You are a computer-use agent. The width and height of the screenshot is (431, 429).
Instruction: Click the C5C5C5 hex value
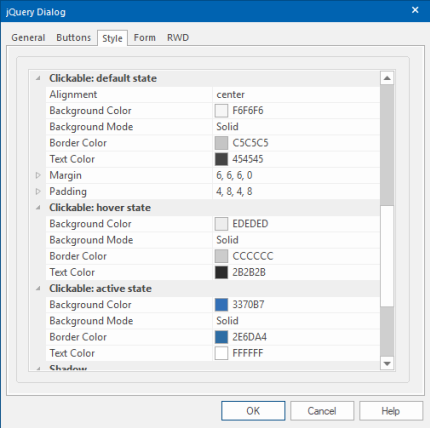[x=250, y=143]
